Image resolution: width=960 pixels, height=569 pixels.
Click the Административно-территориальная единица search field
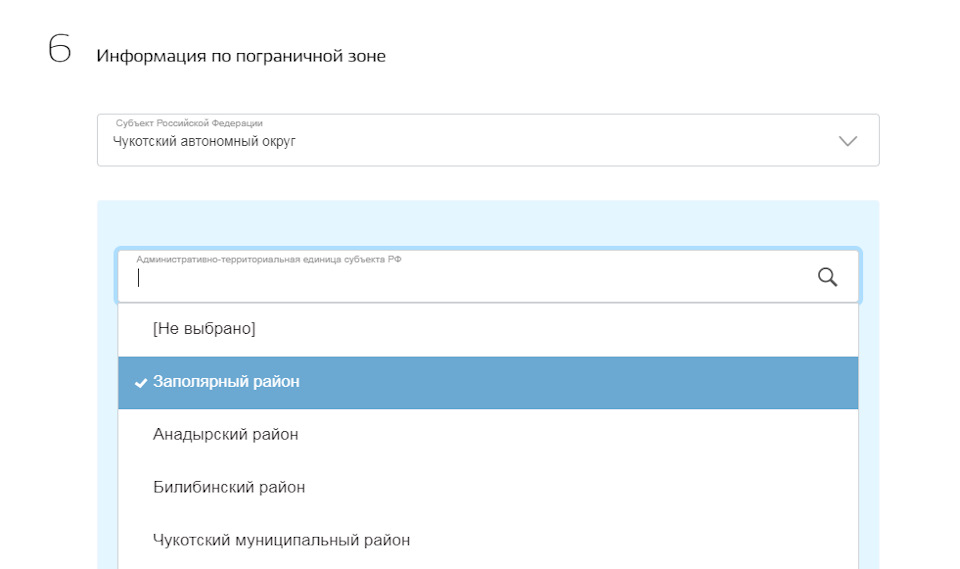(x=470, y=279)
